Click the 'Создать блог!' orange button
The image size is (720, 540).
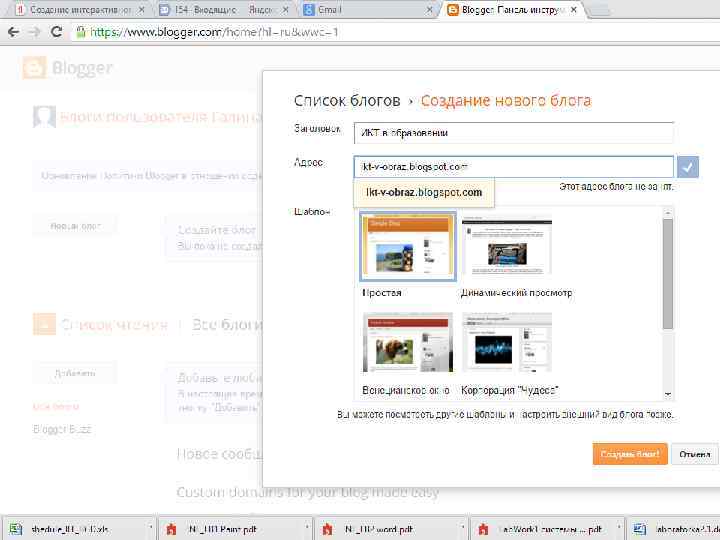[630, 454]
